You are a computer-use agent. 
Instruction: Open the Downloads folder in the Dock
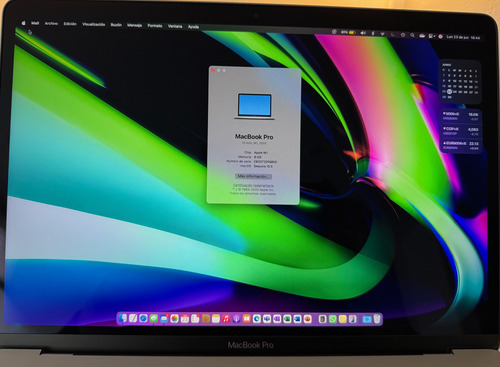[367, 319]
